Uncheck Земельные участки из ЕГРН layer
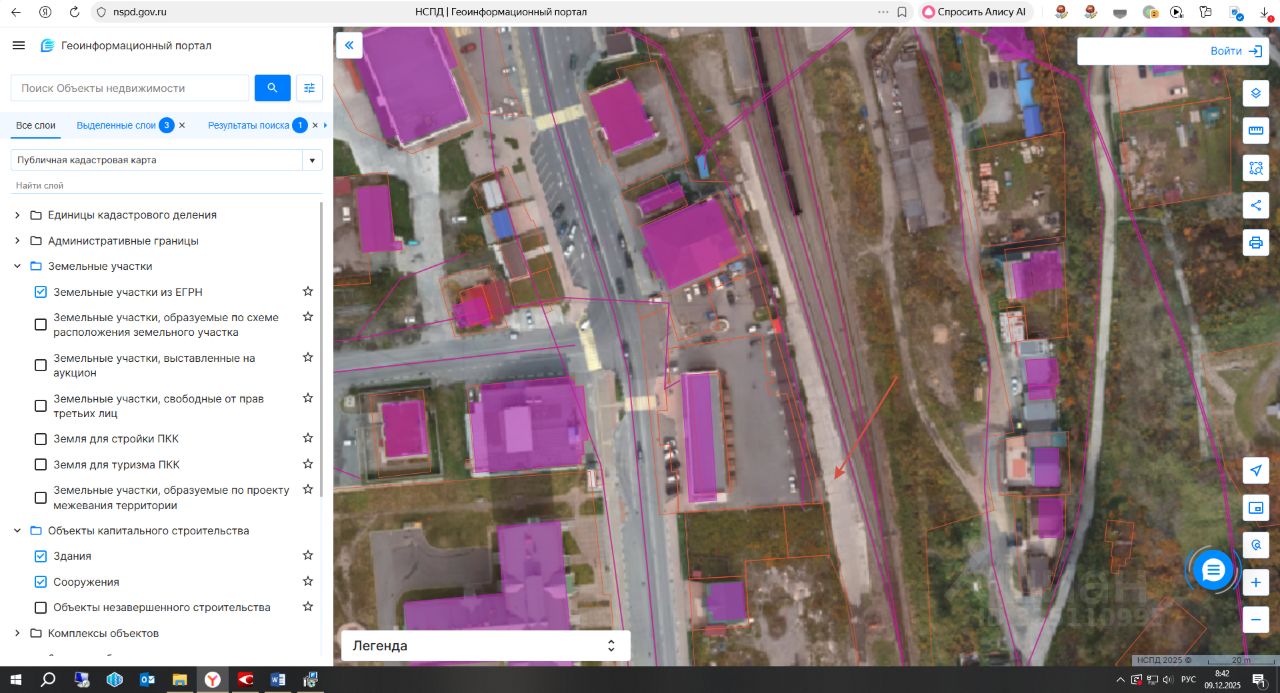 coord(41,292)
